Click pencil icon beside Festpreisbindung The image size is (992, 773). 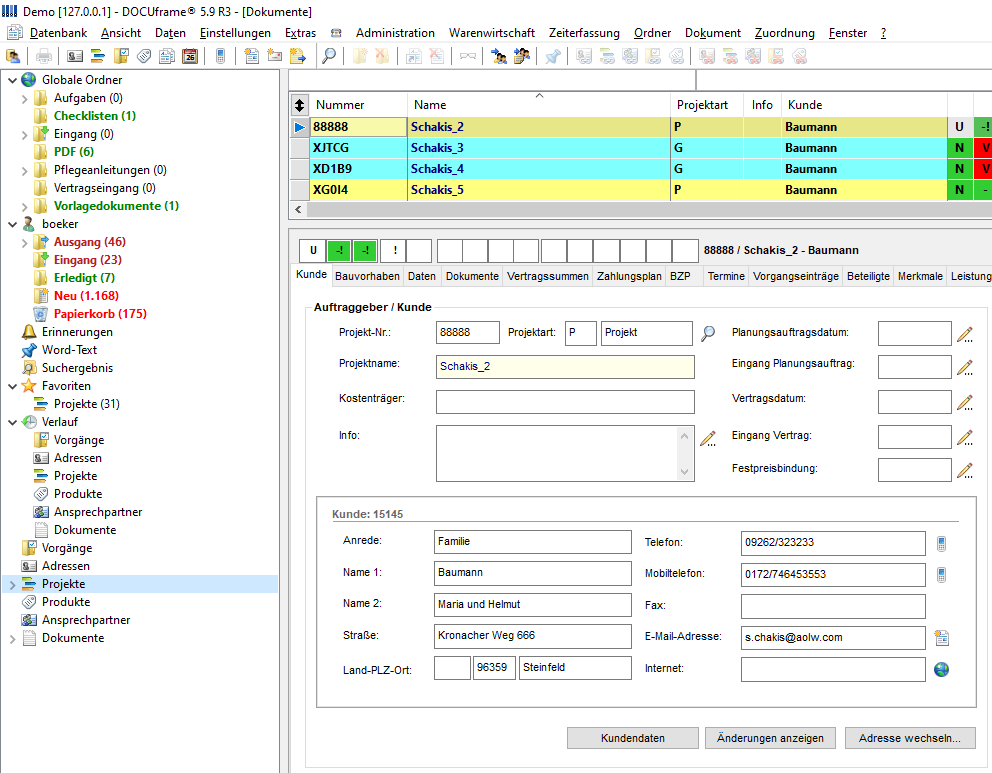coord(965,470)
